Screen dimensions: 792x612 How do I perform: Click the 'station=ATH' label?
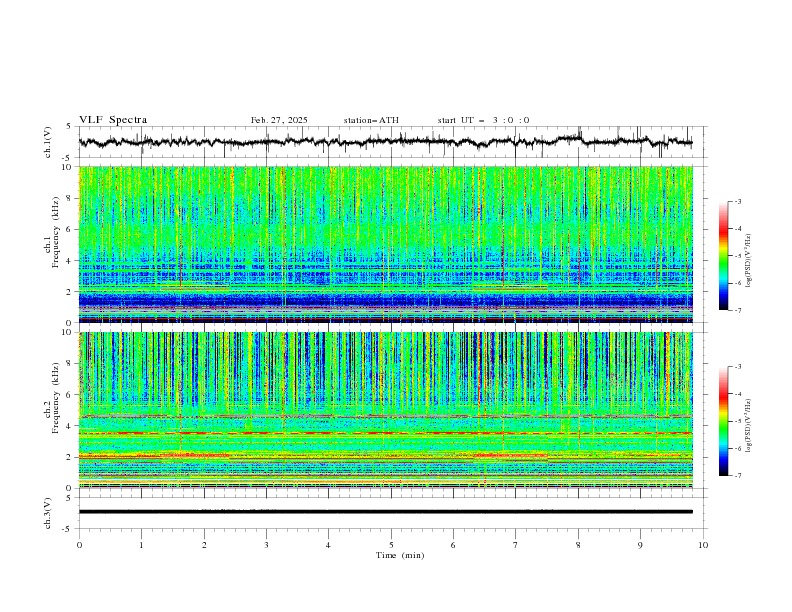coord(371,120)
